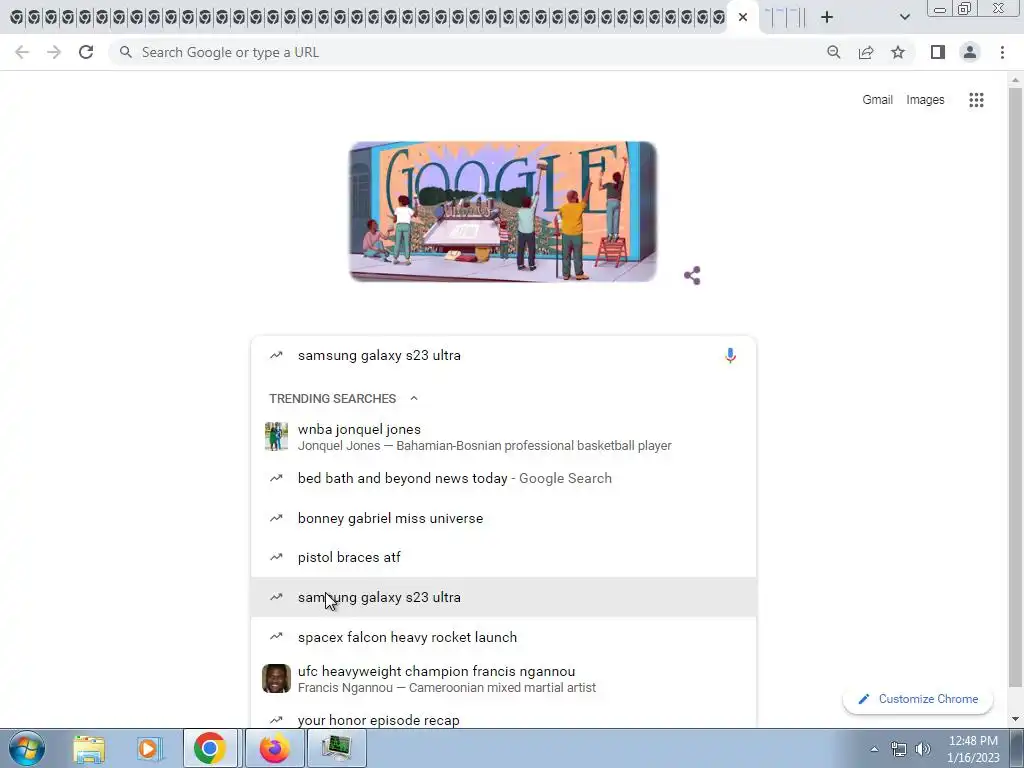
Task: Click Francis Ngannou thumbnail image
Action: click(276, 679)
